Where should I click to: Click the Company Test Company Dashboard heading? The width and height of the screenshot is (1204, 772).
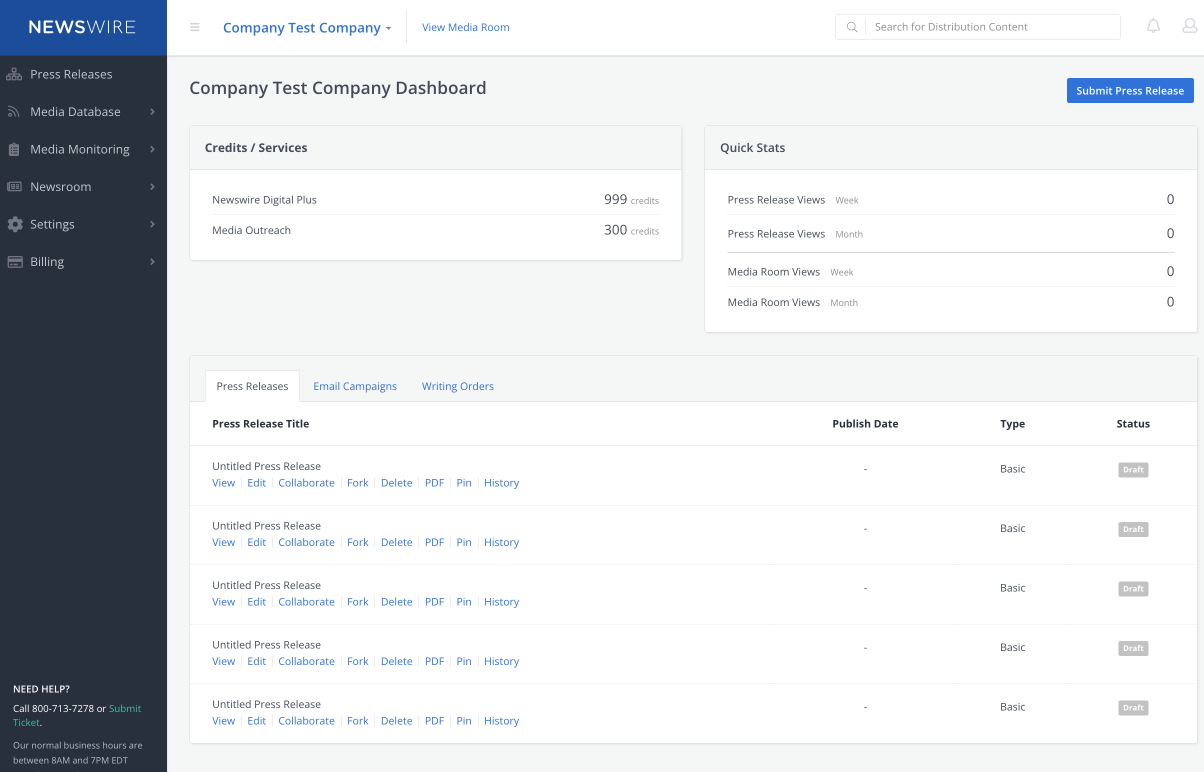tap(338, 88)
